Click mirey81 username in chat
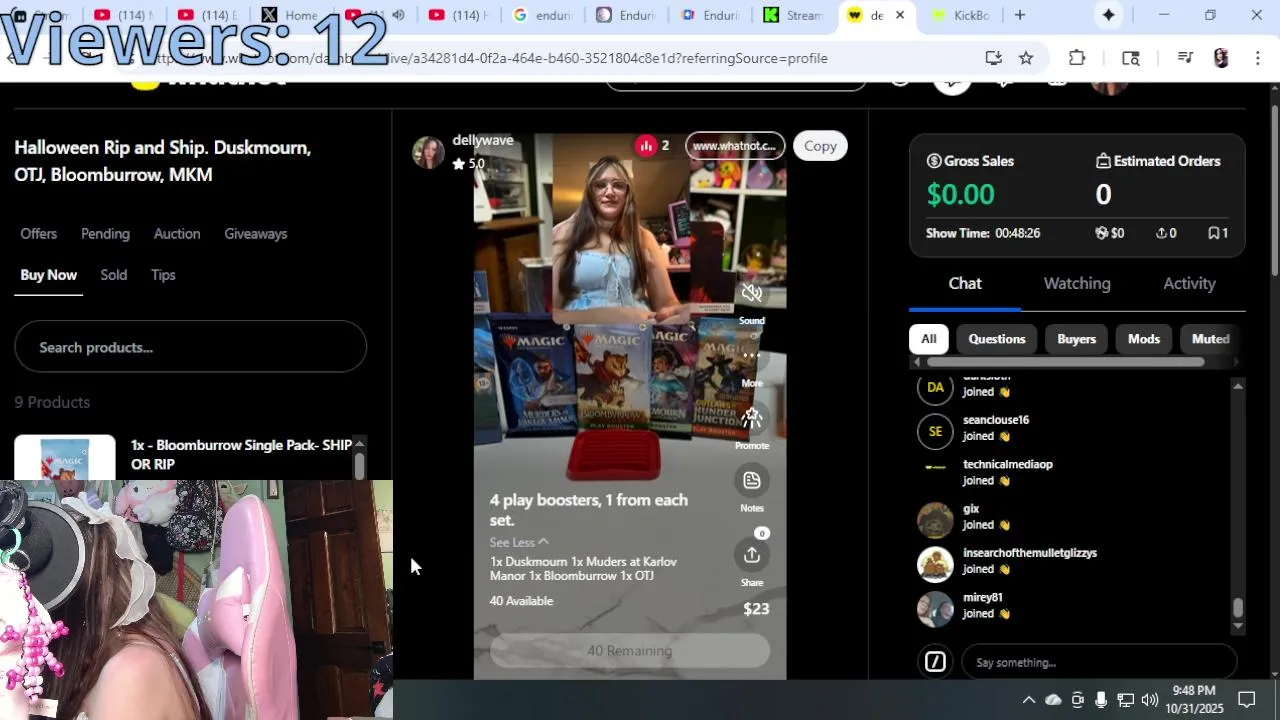The height and width of the screenshot is (720, 1280). coord(983,597)
